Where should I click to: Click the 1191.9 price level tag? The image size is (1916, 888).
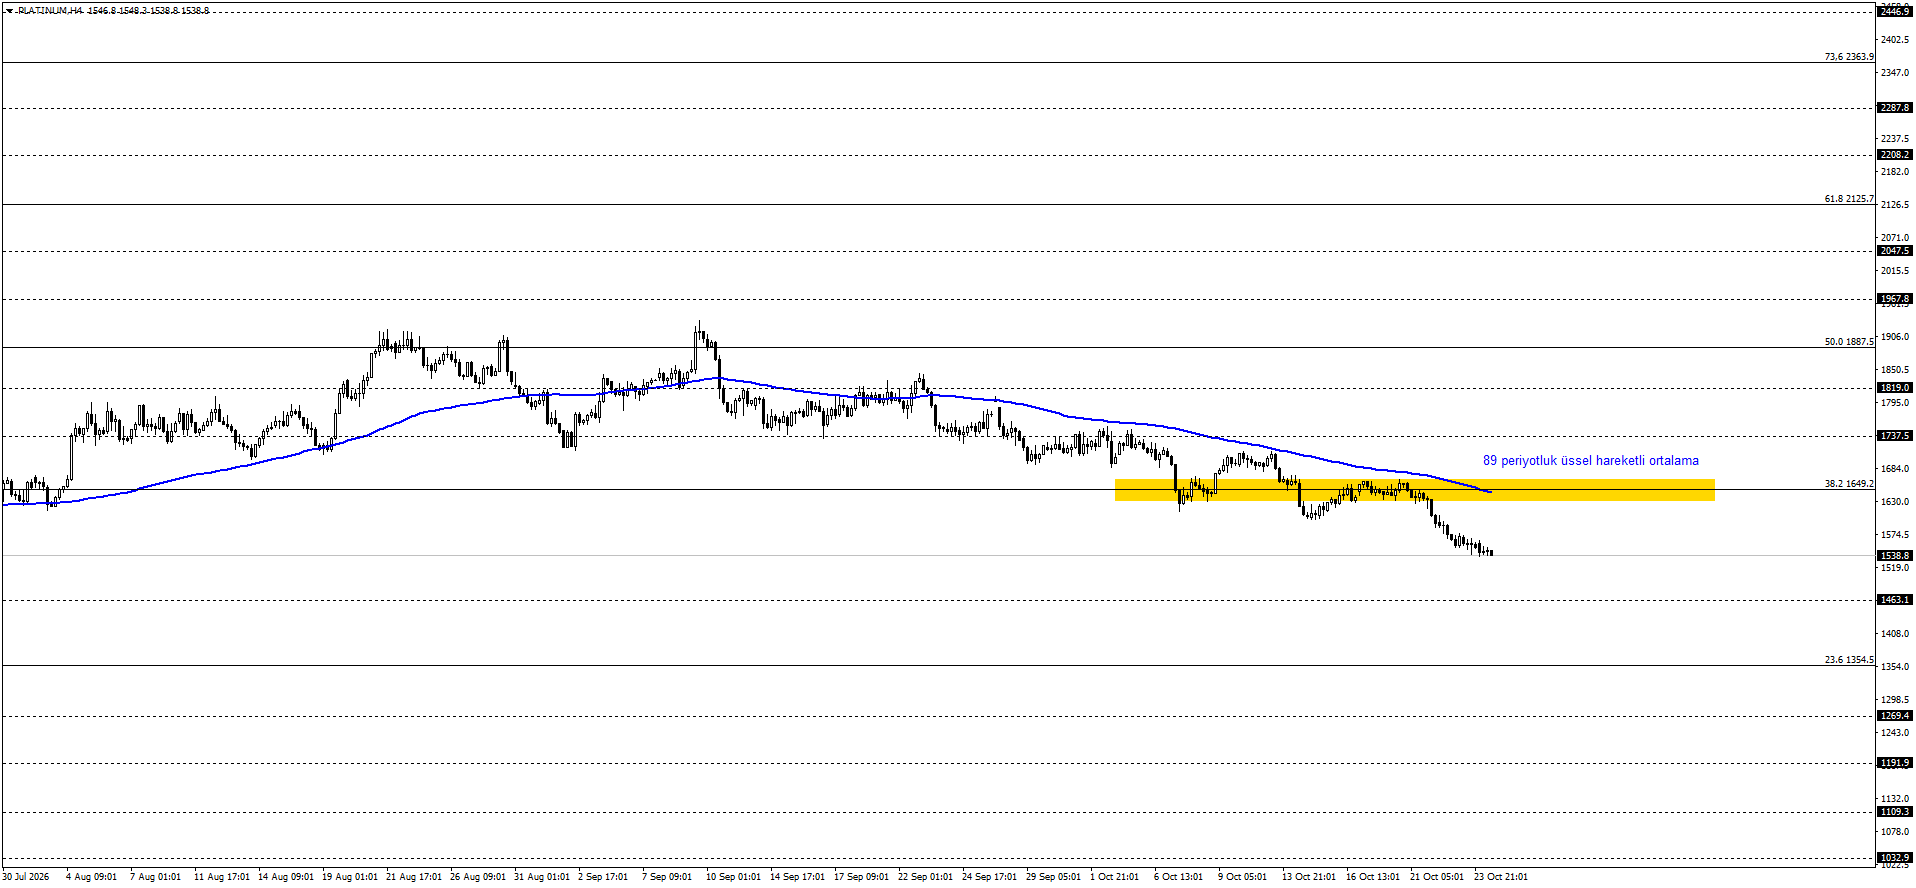(1895, 763)
